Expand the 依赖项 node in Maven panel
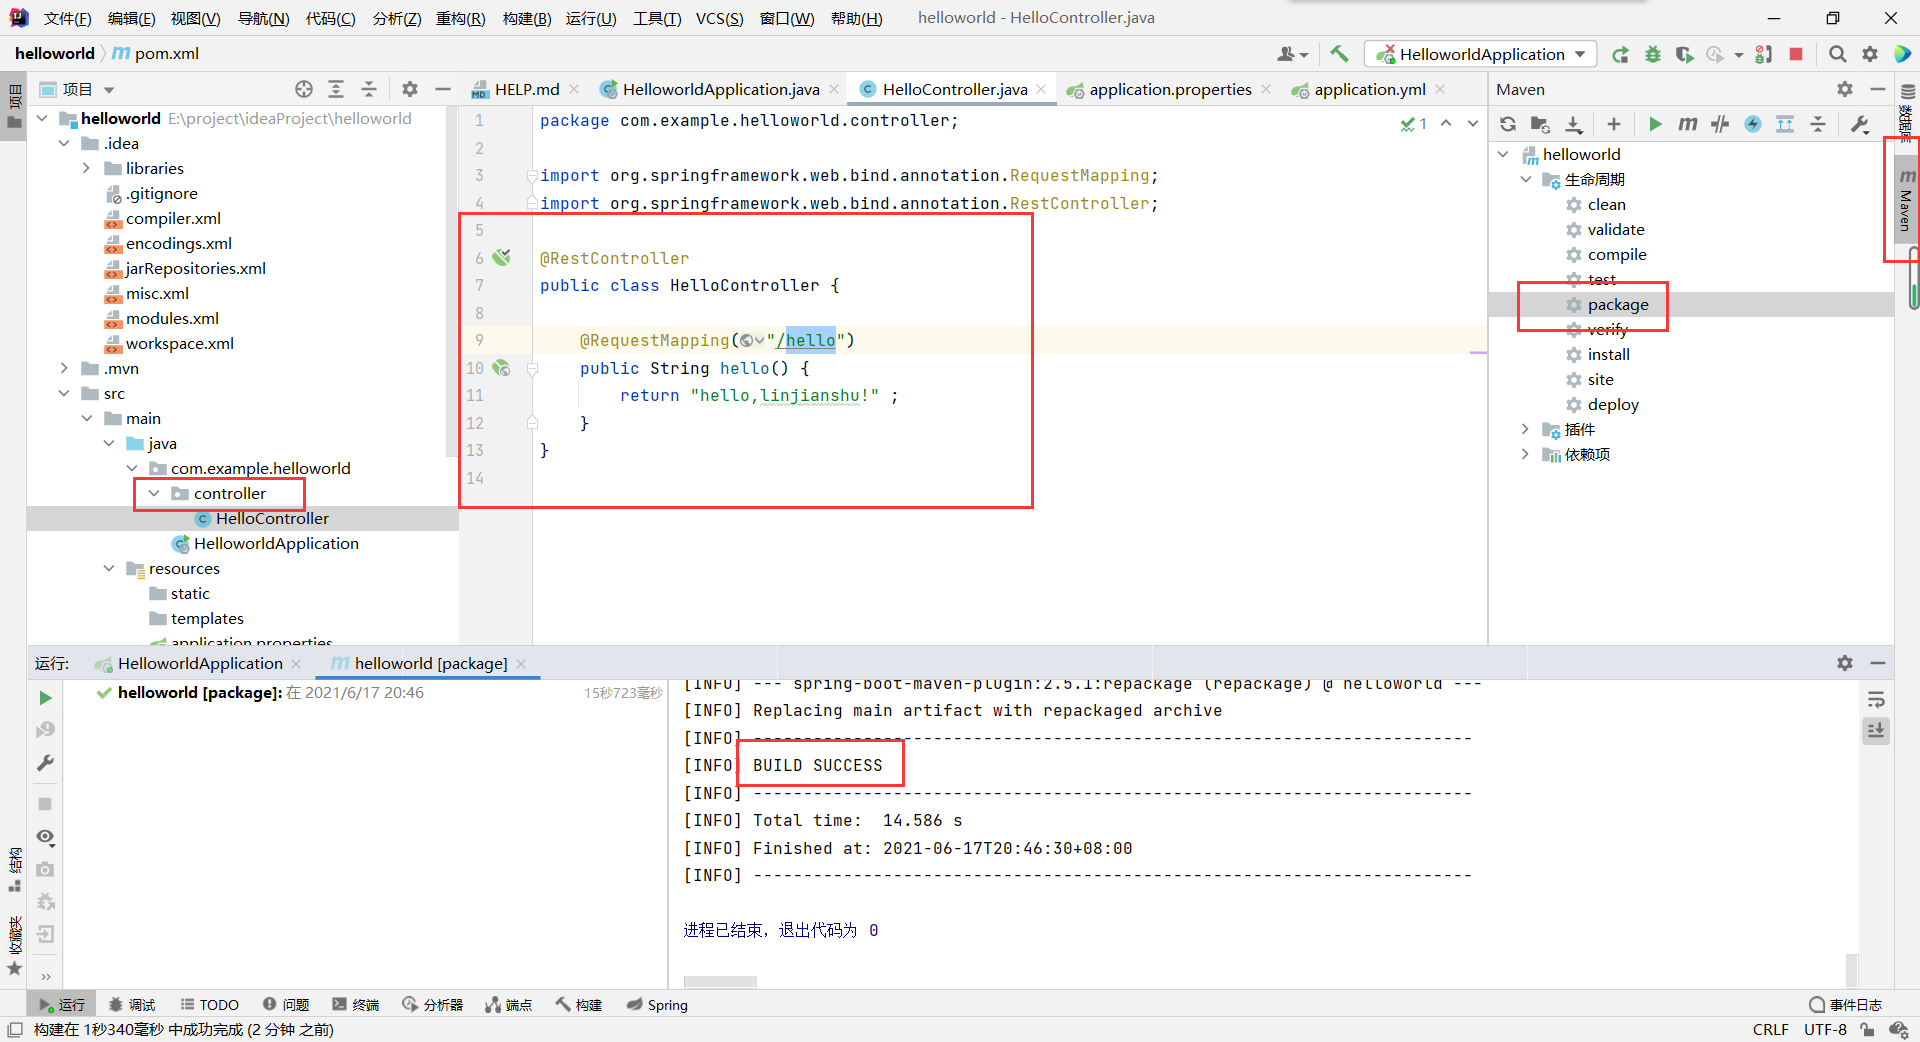Viewport: 1920px width, 1042px height. (1525, 454)
